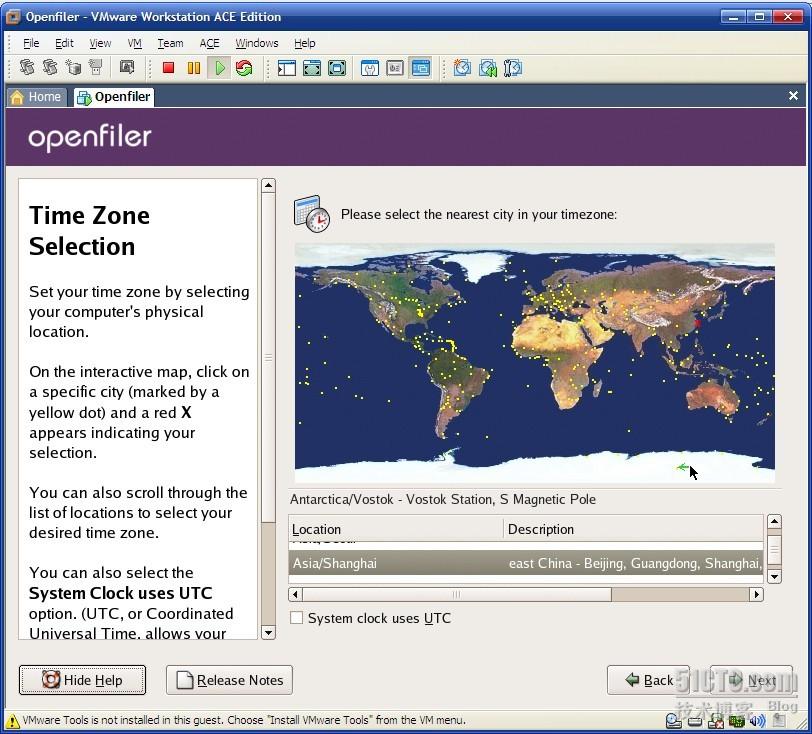
Task: Take a snapshot using the clock-star icon
Action: pos(462,68)
